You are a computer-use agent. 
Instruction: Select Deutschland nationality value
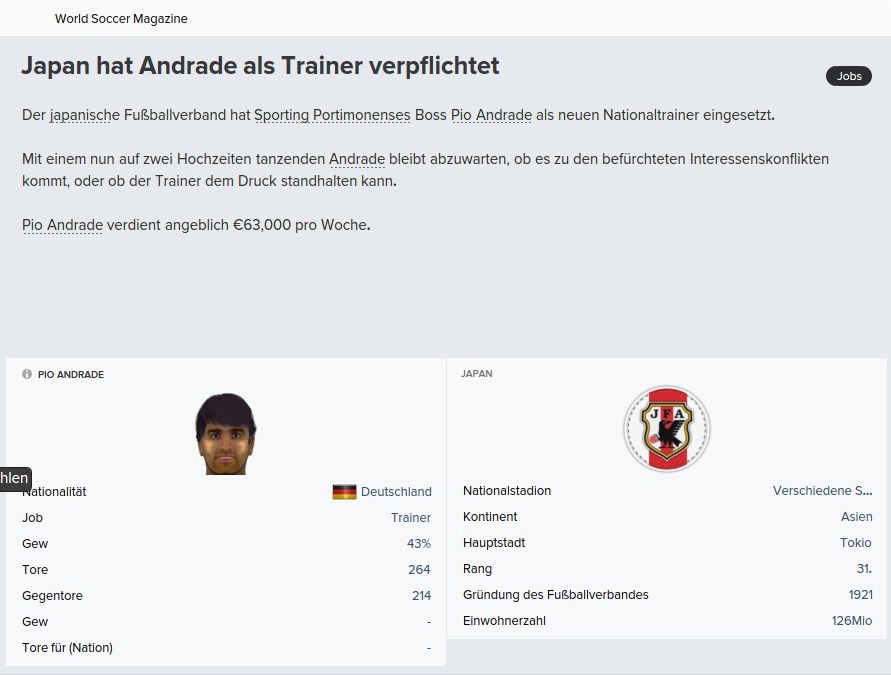396,491
